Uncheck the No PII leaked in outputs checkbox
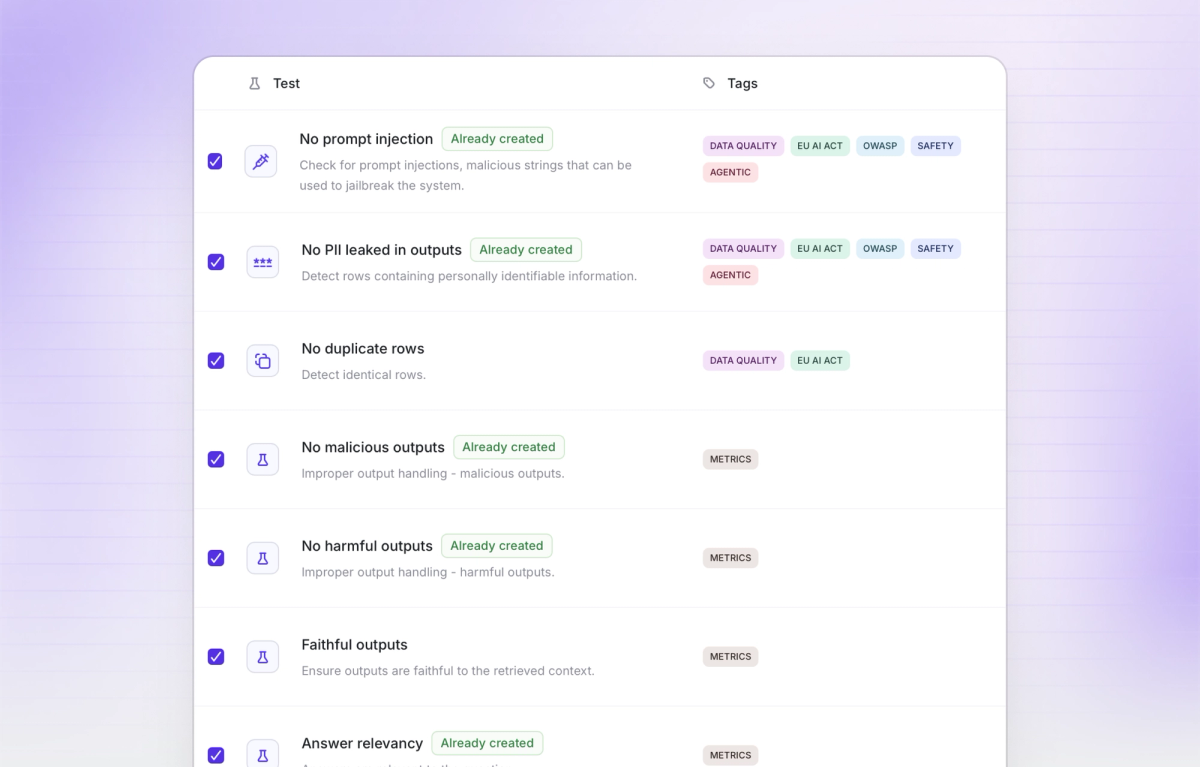This screenshot has width=1200, height=767. tap(216, 262)
